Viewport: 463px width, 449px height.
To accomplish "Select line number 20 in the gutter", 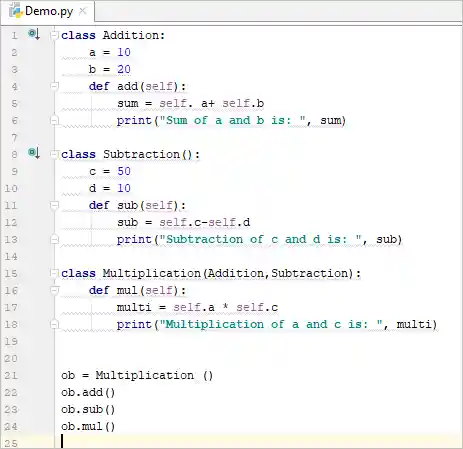I will (11, 358).
